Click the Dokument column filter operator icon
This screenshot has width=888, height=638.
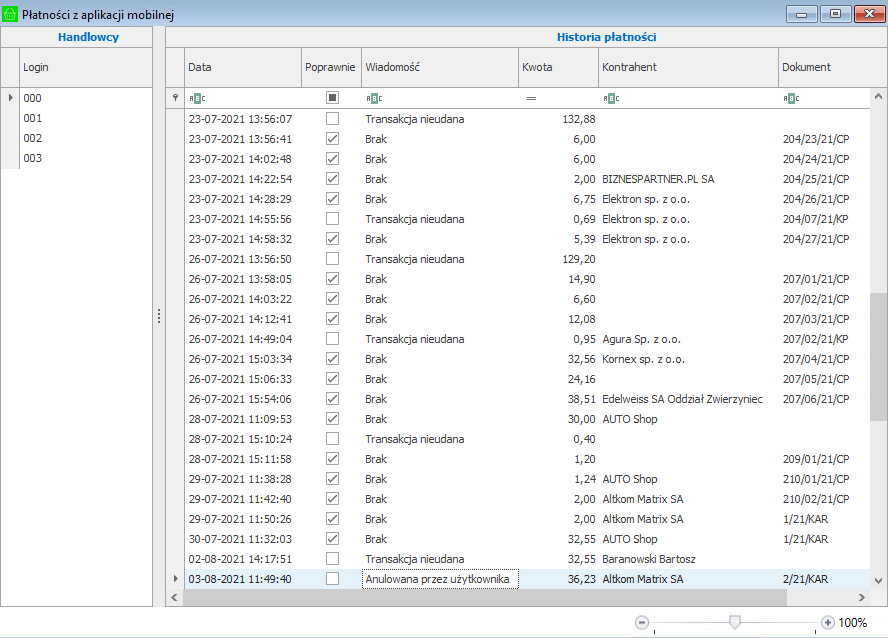(x=791, y=98)
